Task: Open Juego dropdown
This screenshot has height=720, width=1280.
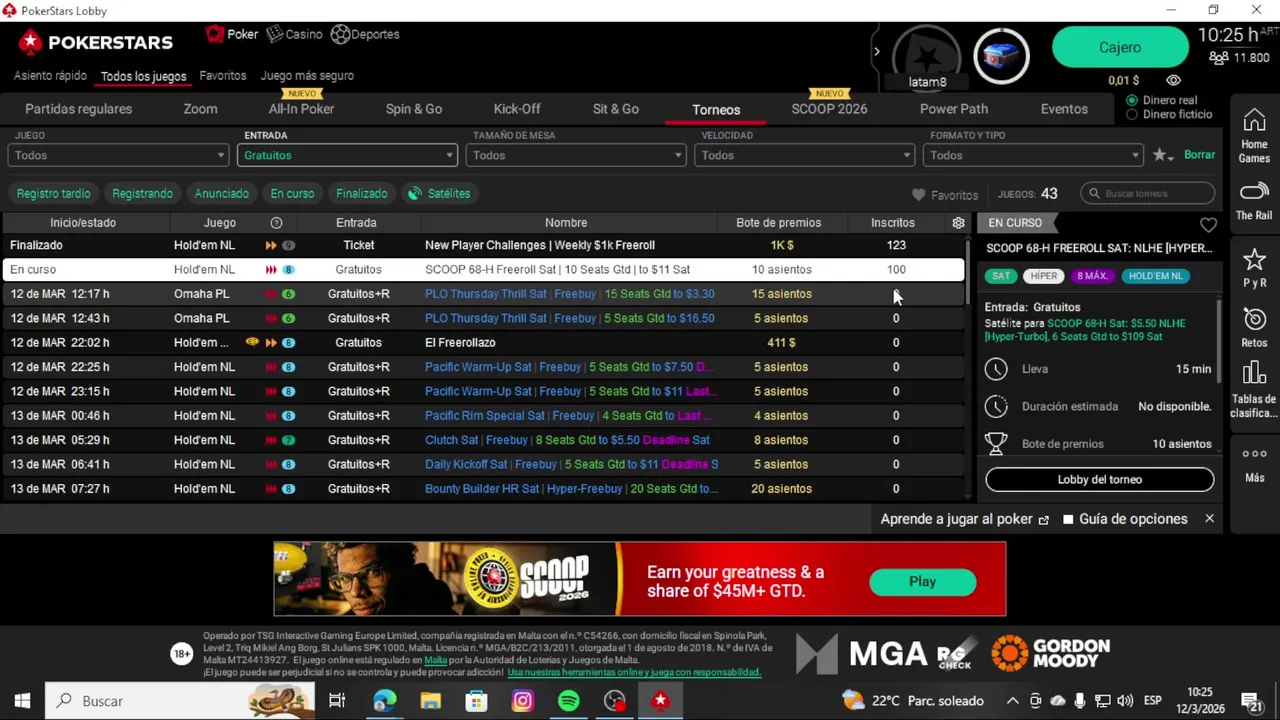Action: coord(118,155)
